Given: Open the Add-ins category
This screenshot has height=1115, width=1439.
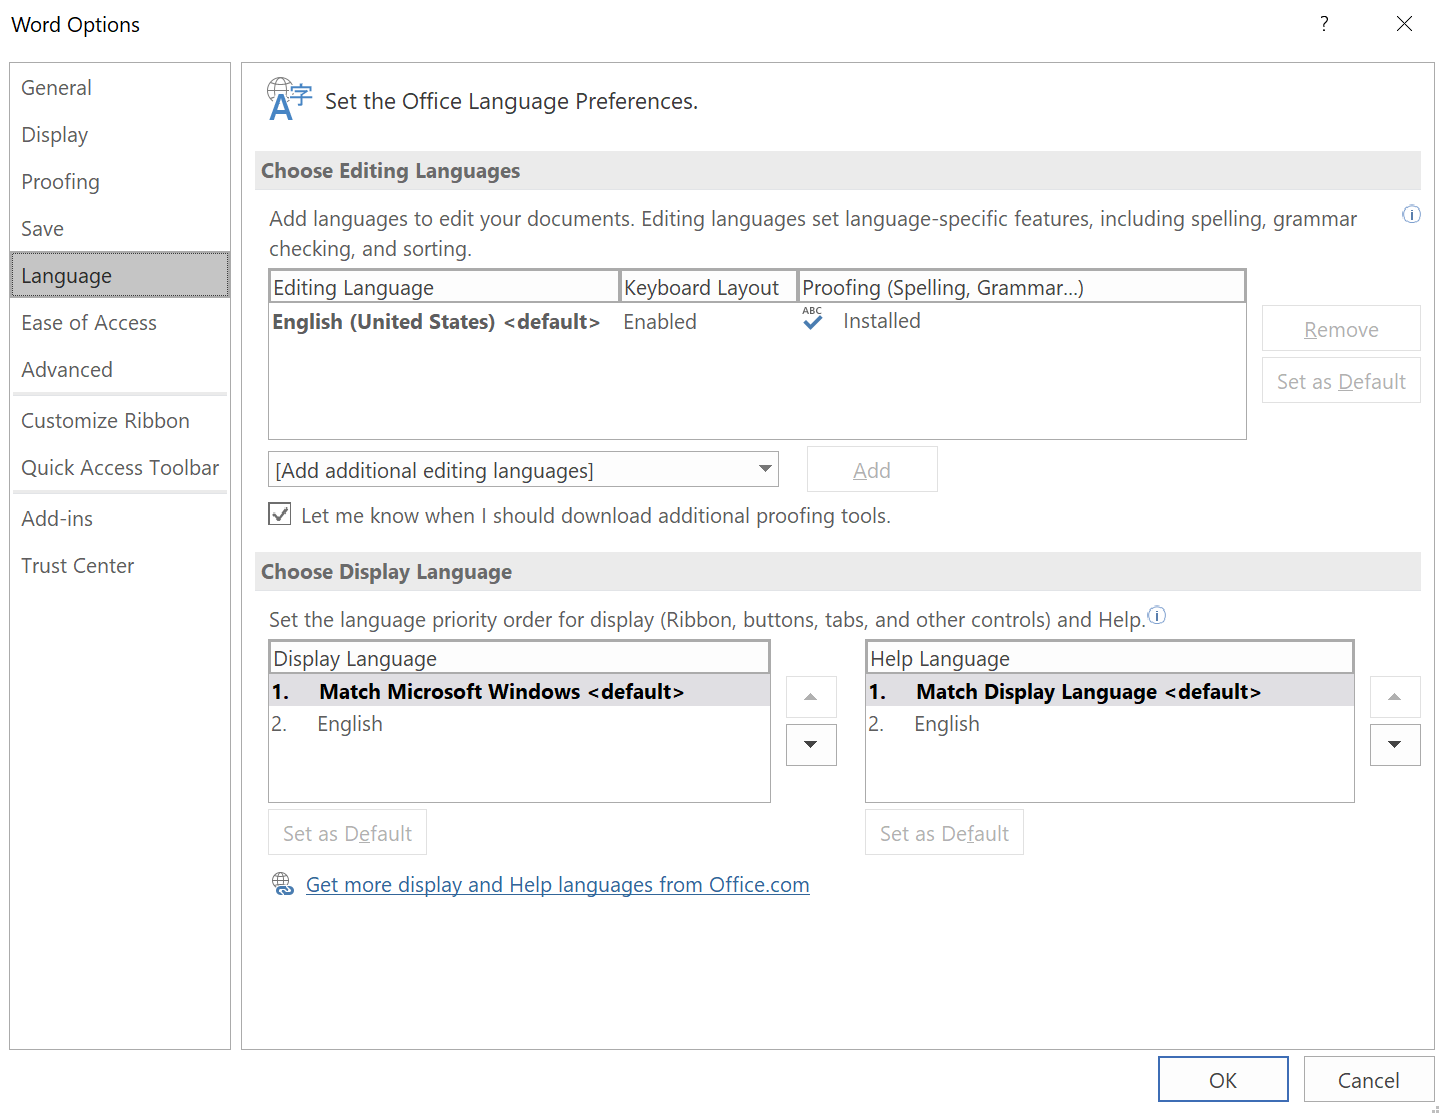Looking at the screenshot, I should click(x=120, y=519).
